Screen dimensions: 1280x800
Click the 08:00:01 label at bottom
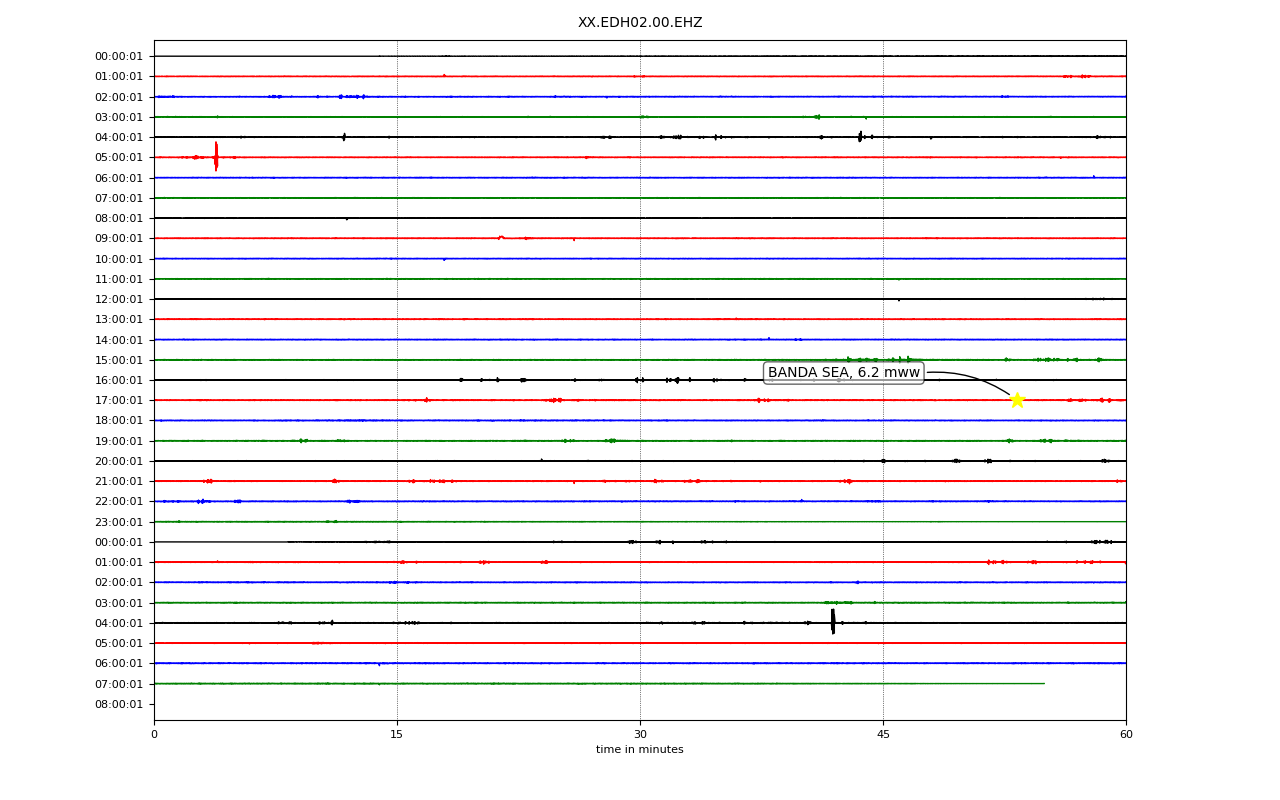point(119,704)
